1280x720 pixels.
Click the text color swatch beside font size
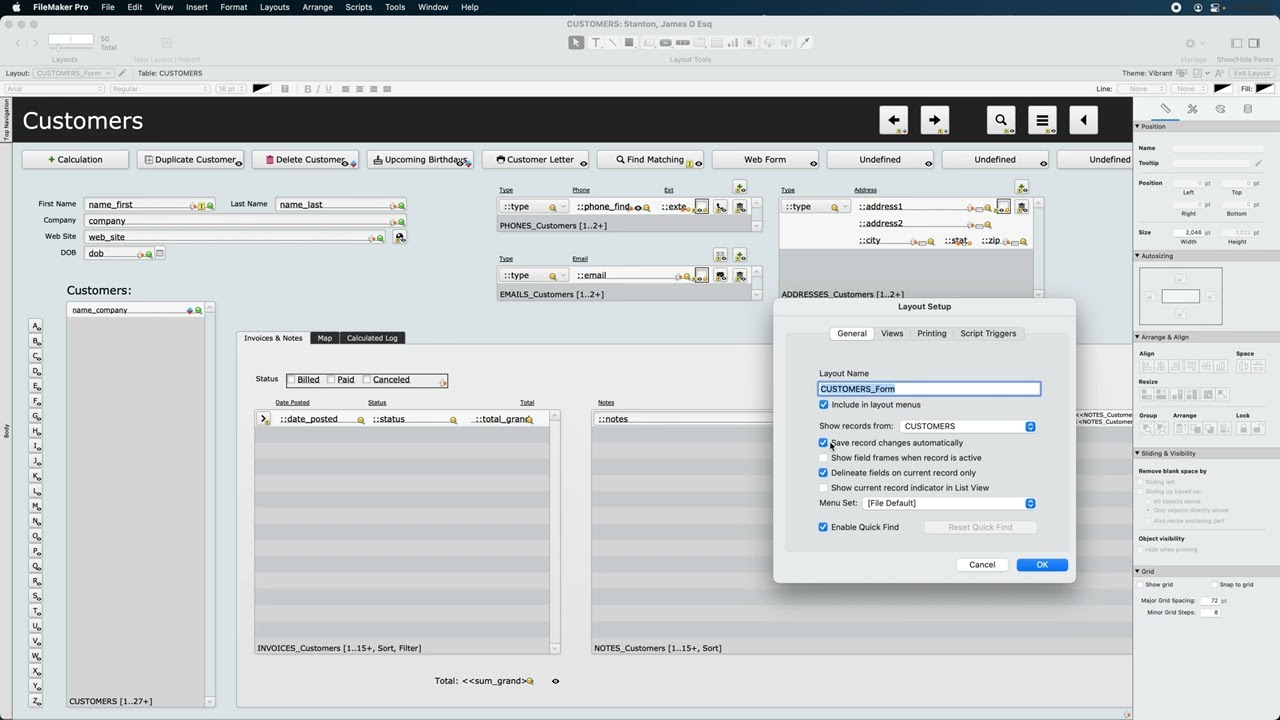[262, 89]
